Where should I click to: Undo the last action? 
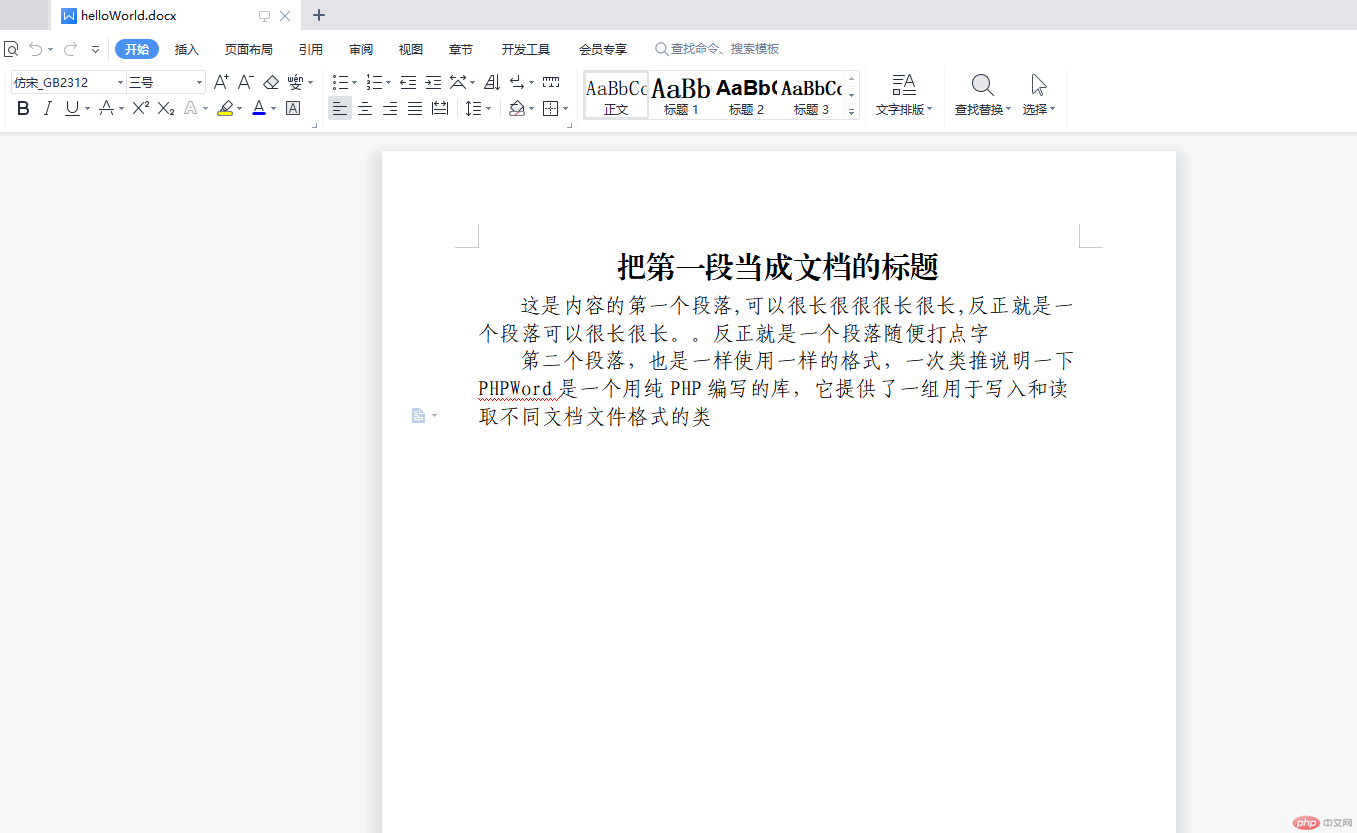point(36,49)
